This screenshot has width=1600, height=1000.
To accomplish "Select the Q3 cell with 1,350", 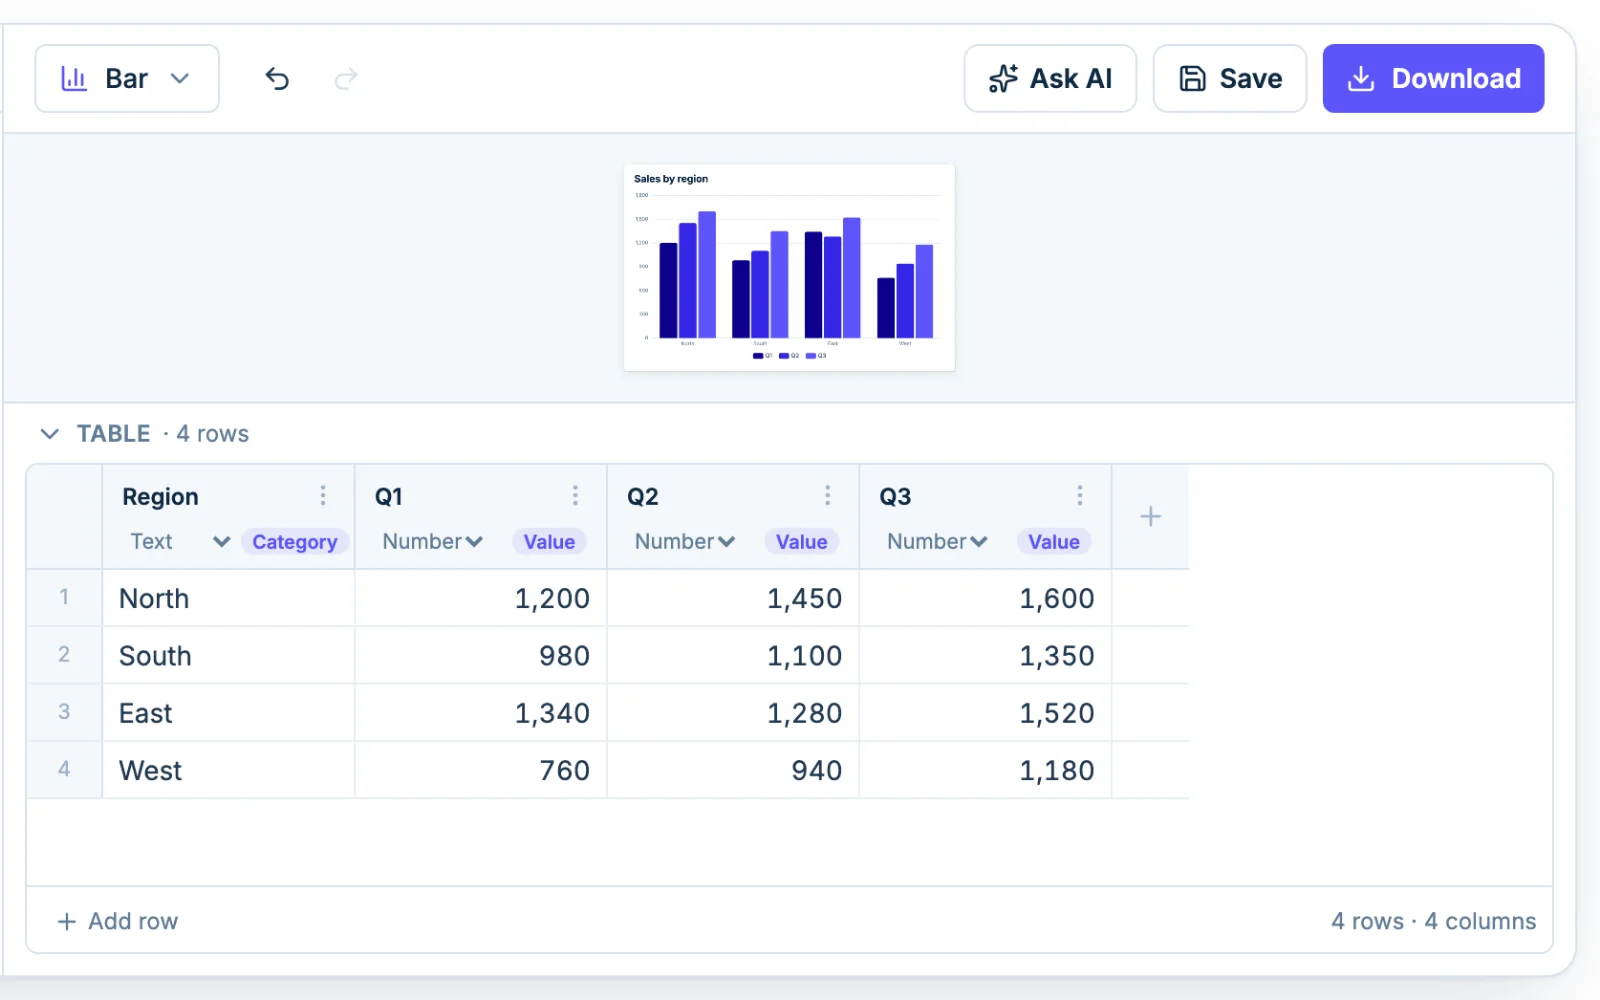I will click(986, 656).
